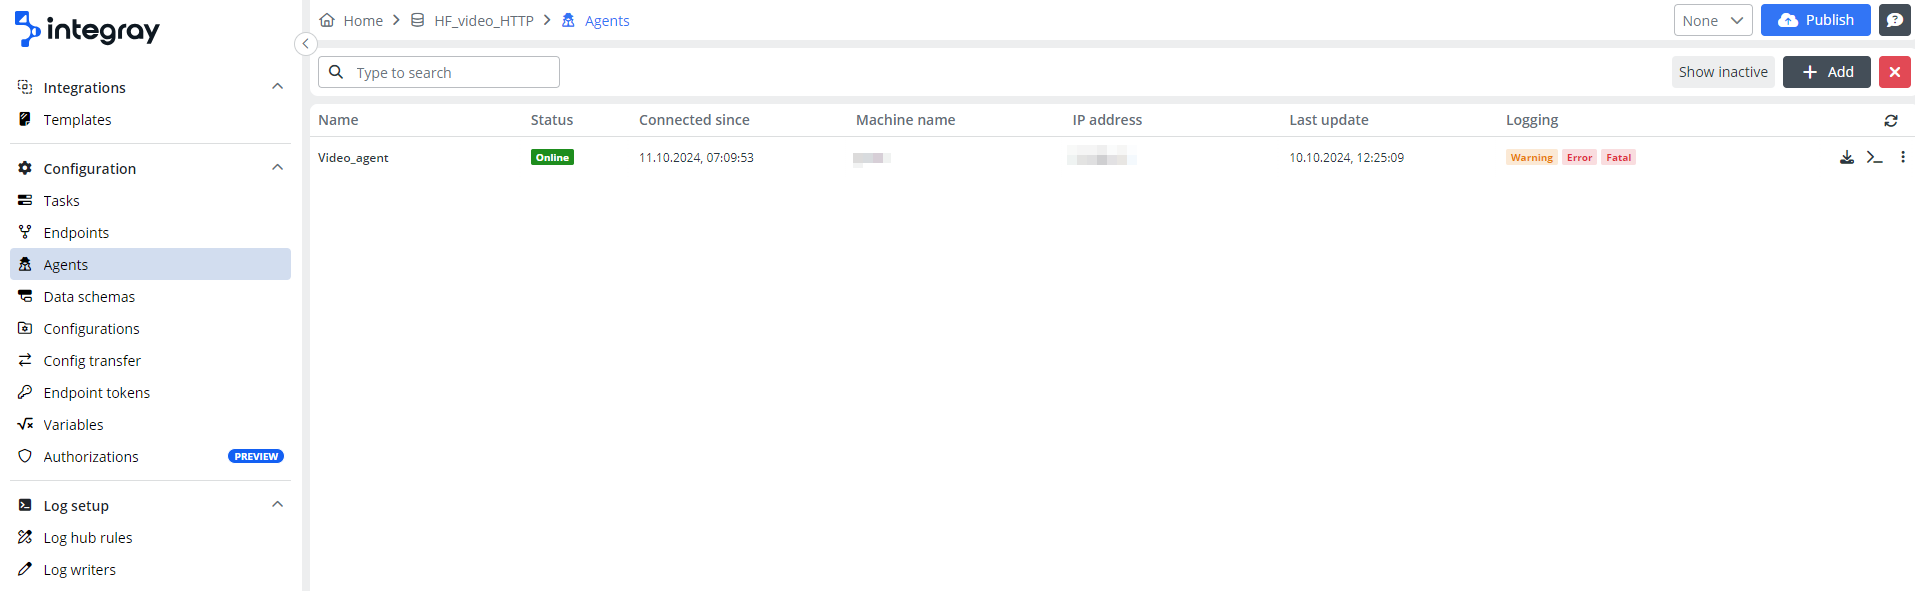Open Endpoints in the sidebar

tap(76, 233)
